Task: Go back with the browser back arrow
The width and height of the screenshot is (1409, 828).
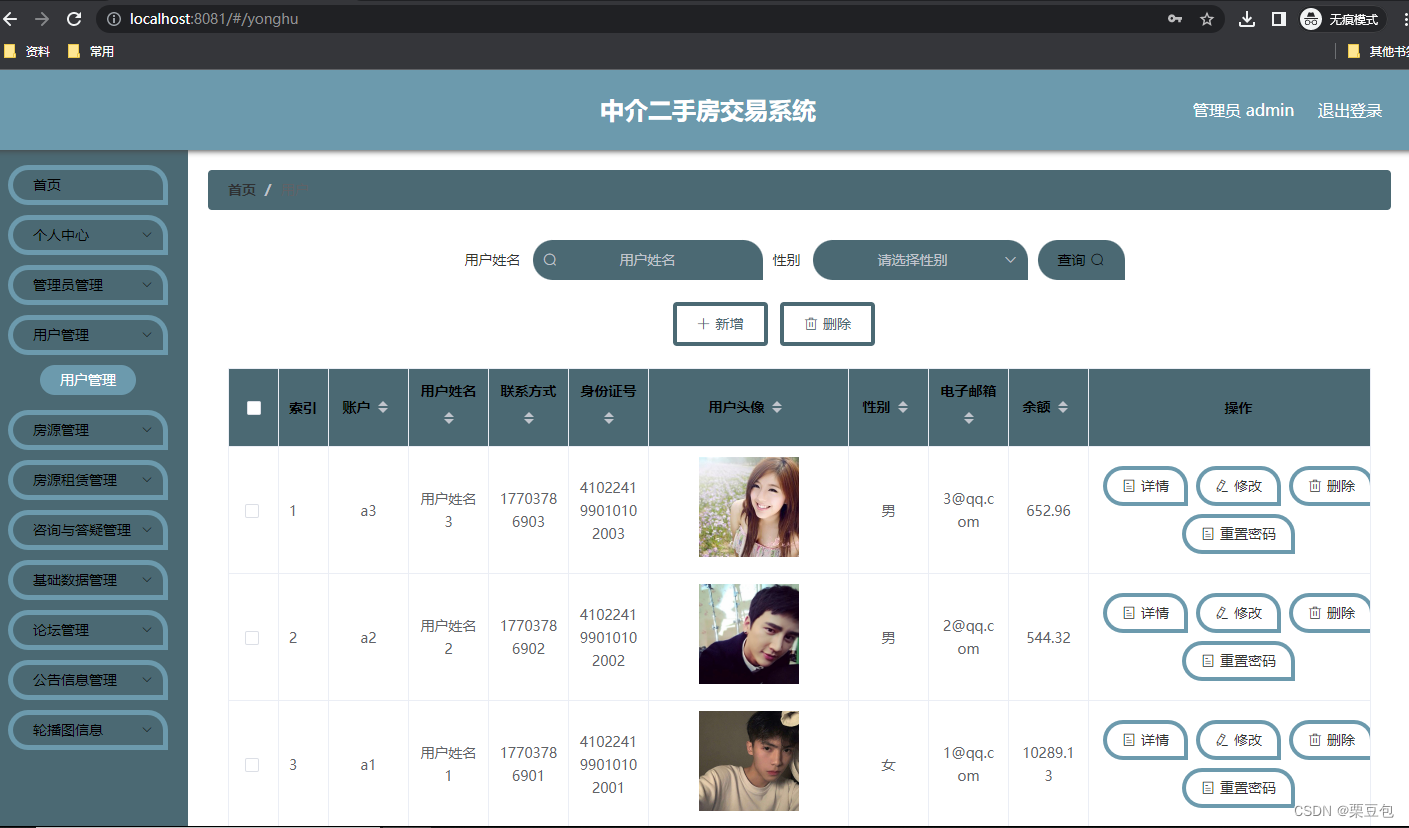Action: click(10, 19)
